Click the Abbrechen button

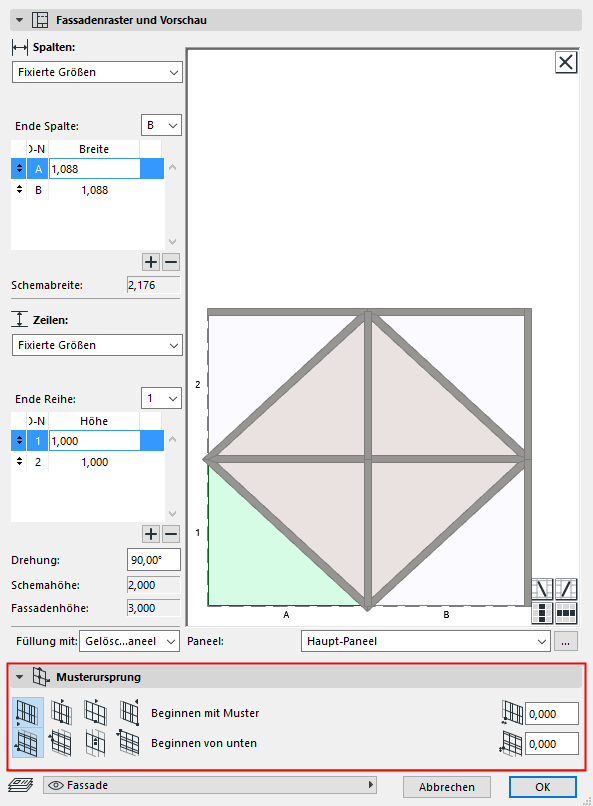point(447,787)
